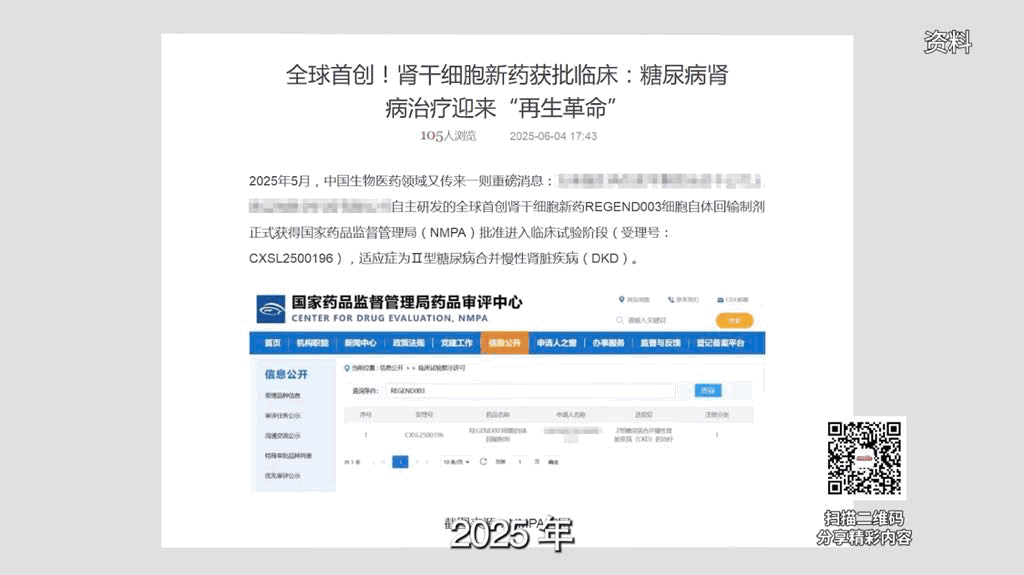Click the CDE mailbox envelope icon
This screenshot has height=575, width=1024.
(x=720, y=300)
